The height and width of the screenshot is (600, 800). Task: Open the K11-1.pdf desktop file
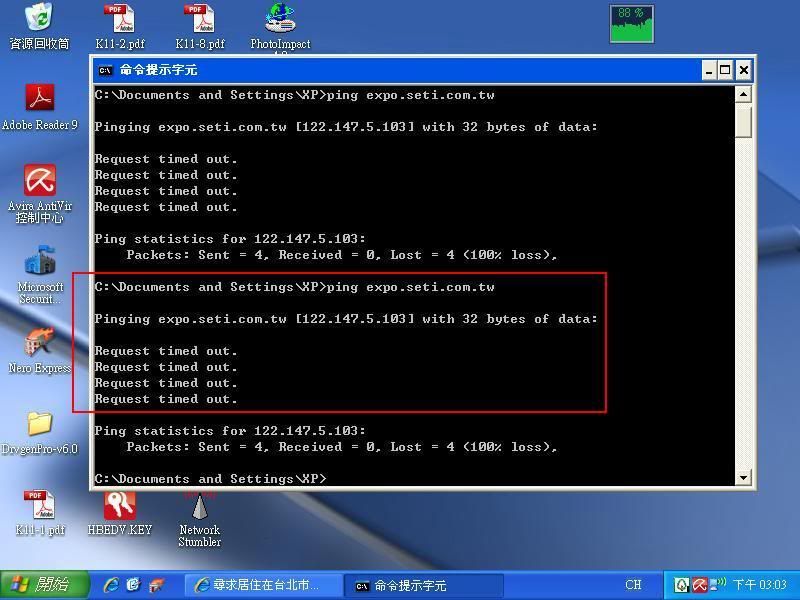tap(39, 505)
